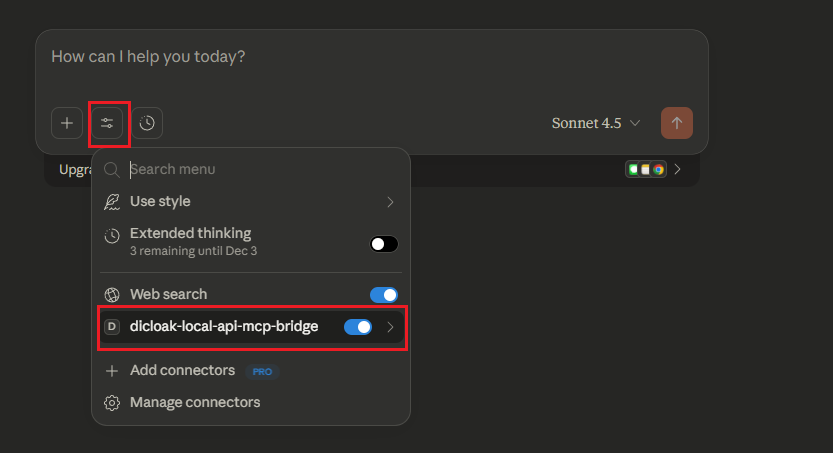Focus the "How can I help you today?" prompt box
This screenshot has height=453, width=833.
coord(370,57)
